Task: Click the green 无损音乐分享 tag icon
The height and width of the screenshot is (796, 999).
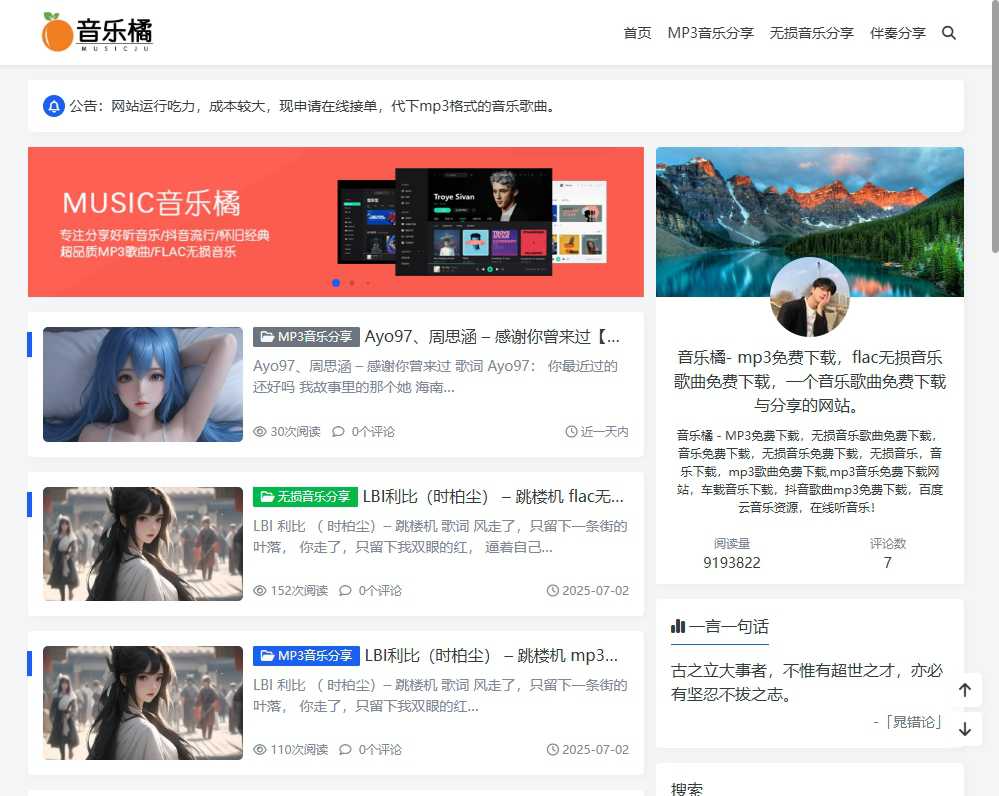Action: [267, 496]
